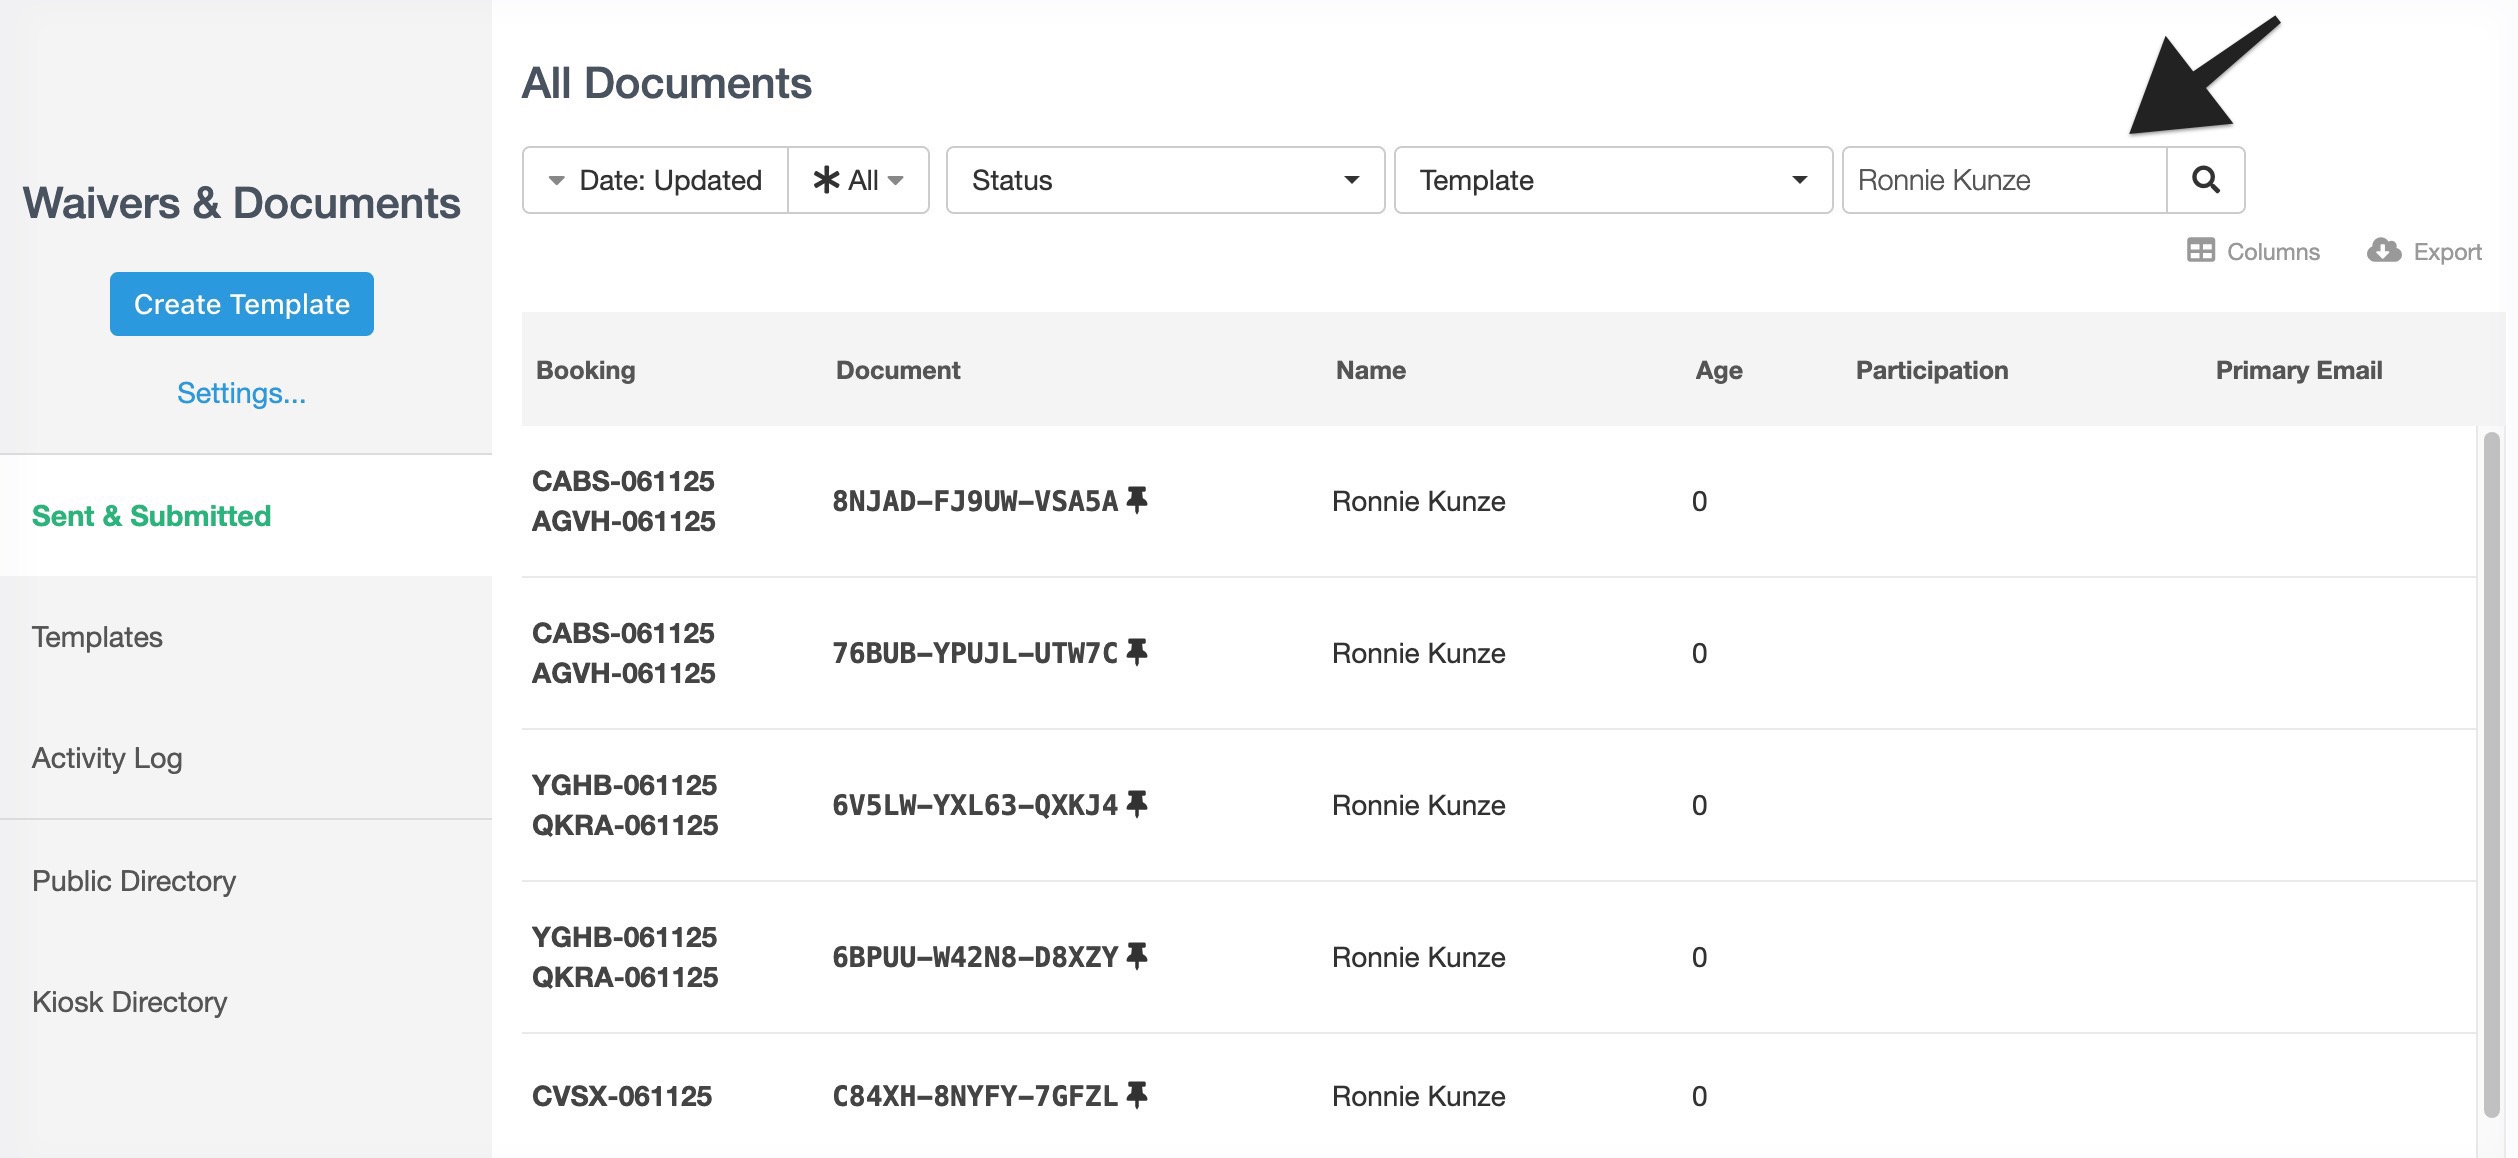The image size is (2518, 1158).
Task: Expand the Status filter dropdown
Action: (1165, 180)
